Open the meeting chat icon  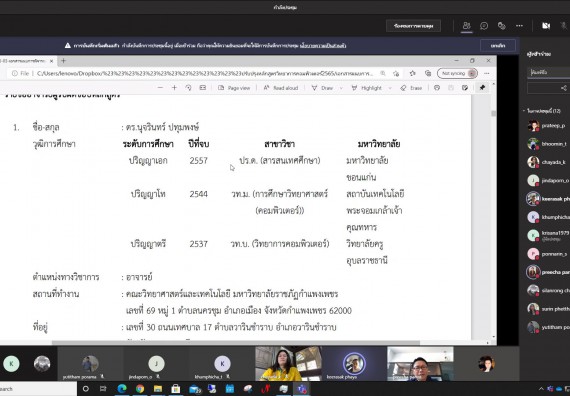tap(484, 26)
